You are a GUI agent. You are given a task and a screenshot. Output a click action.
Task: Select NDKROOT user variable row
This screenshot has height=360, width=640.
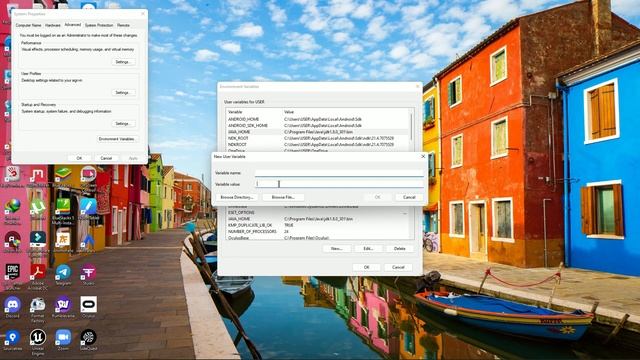pos(318,144)
